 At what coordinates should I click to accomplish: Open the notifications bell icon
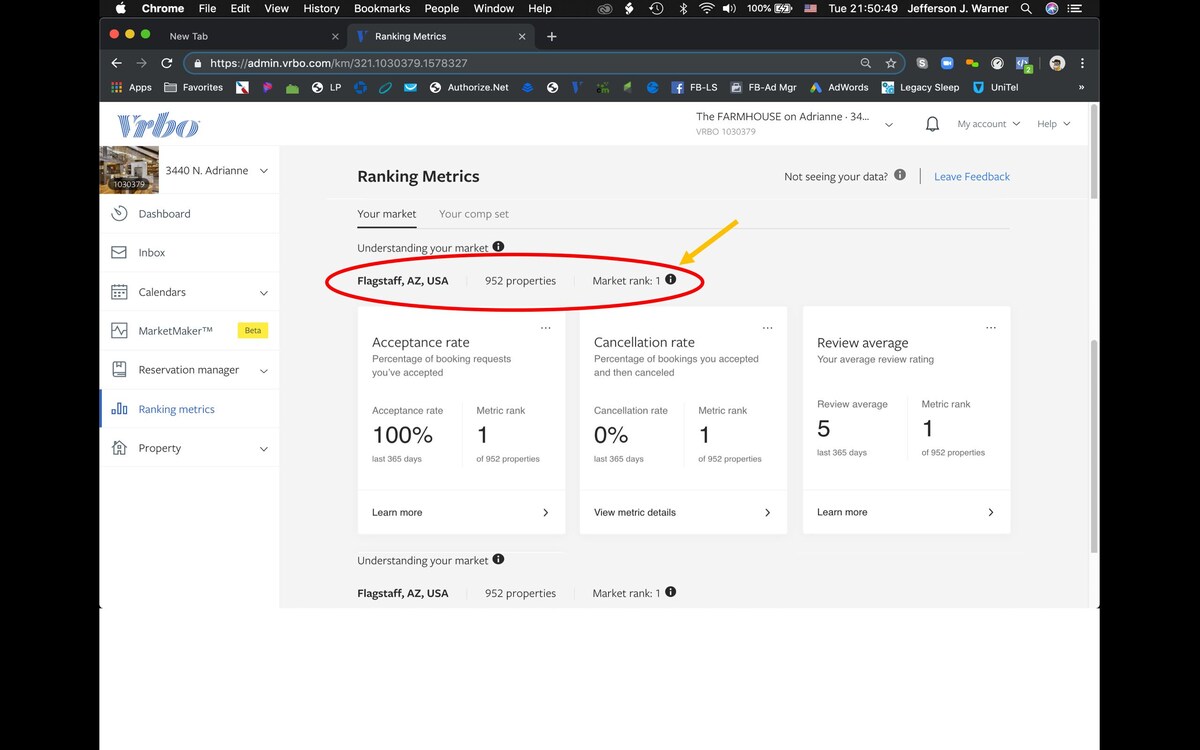coord(932,124)
